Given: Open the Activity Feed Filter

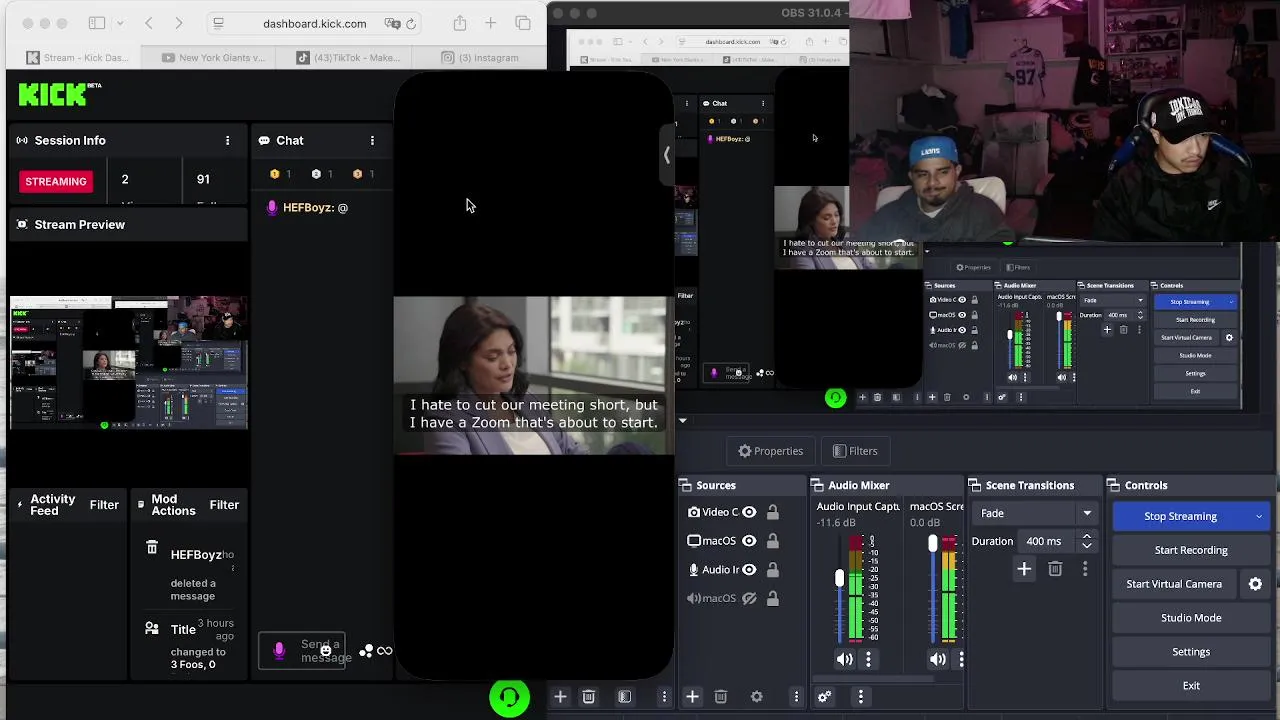Looking at the screenshot, I should [104, 505].
